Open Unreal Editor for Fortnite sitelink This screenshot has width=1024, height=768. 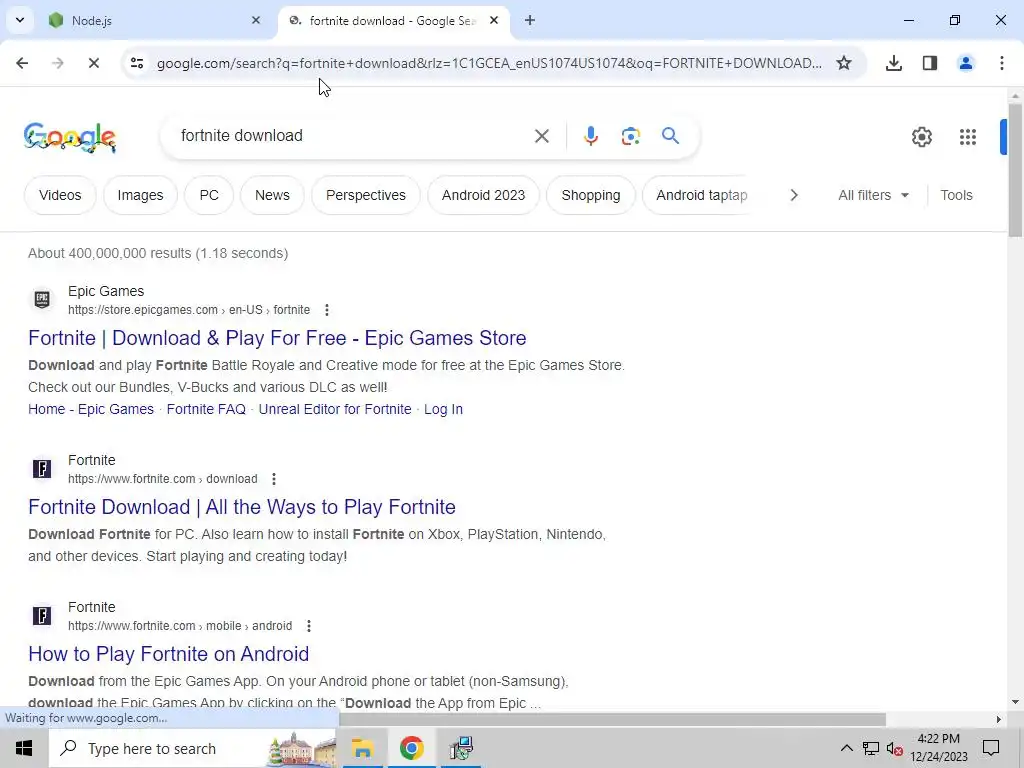pyautogui.click(x=335, y=409)
